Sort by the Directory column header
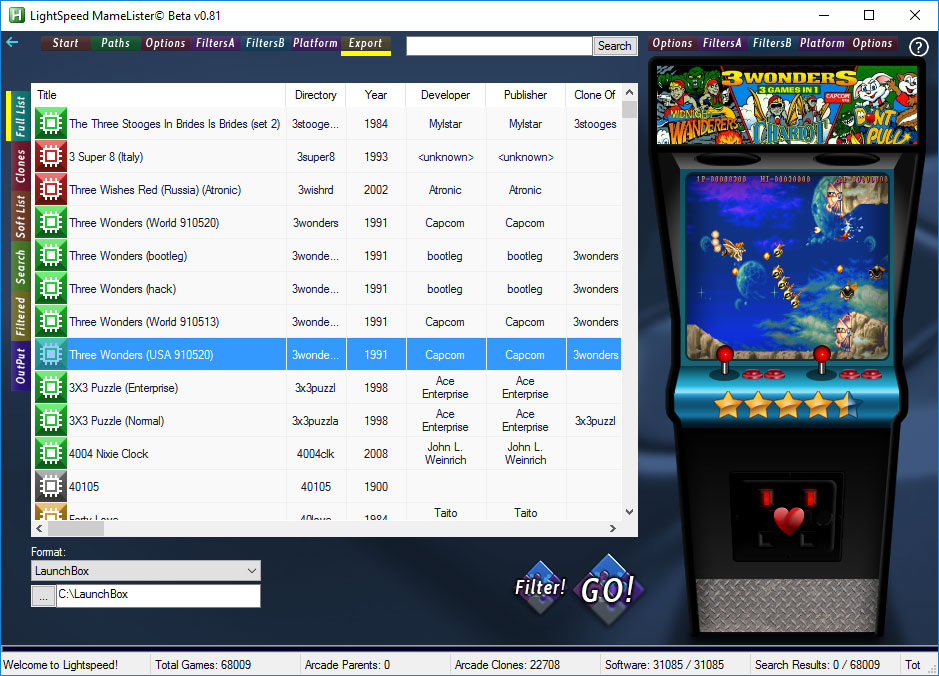The width and height of the screenshot is (939, 676). click(x=316, y=95)
